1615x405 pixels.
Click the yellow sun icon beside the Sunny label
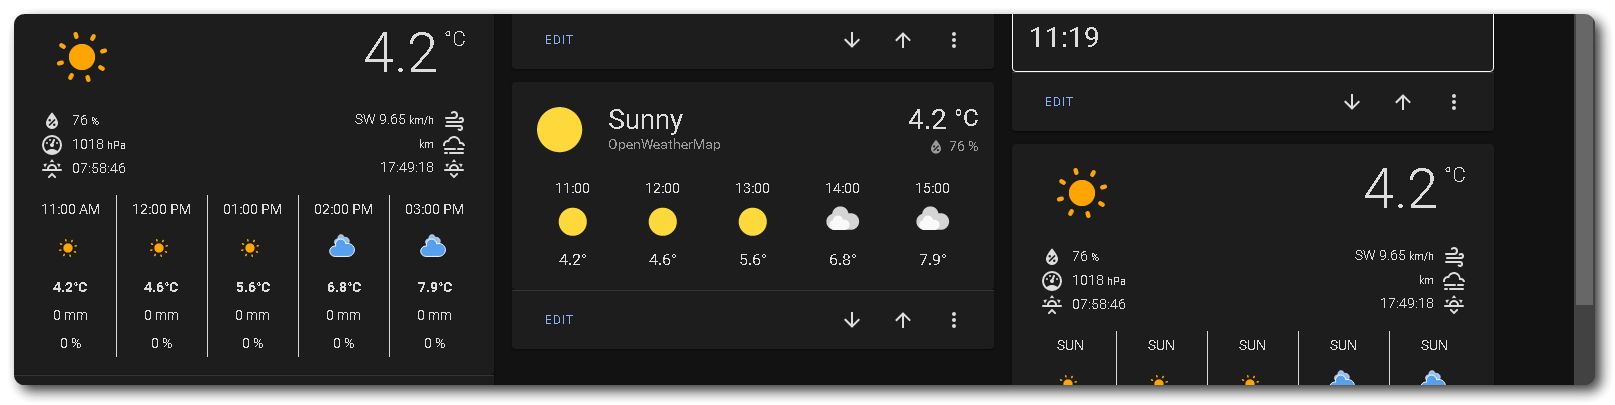(x=559, y=130)
